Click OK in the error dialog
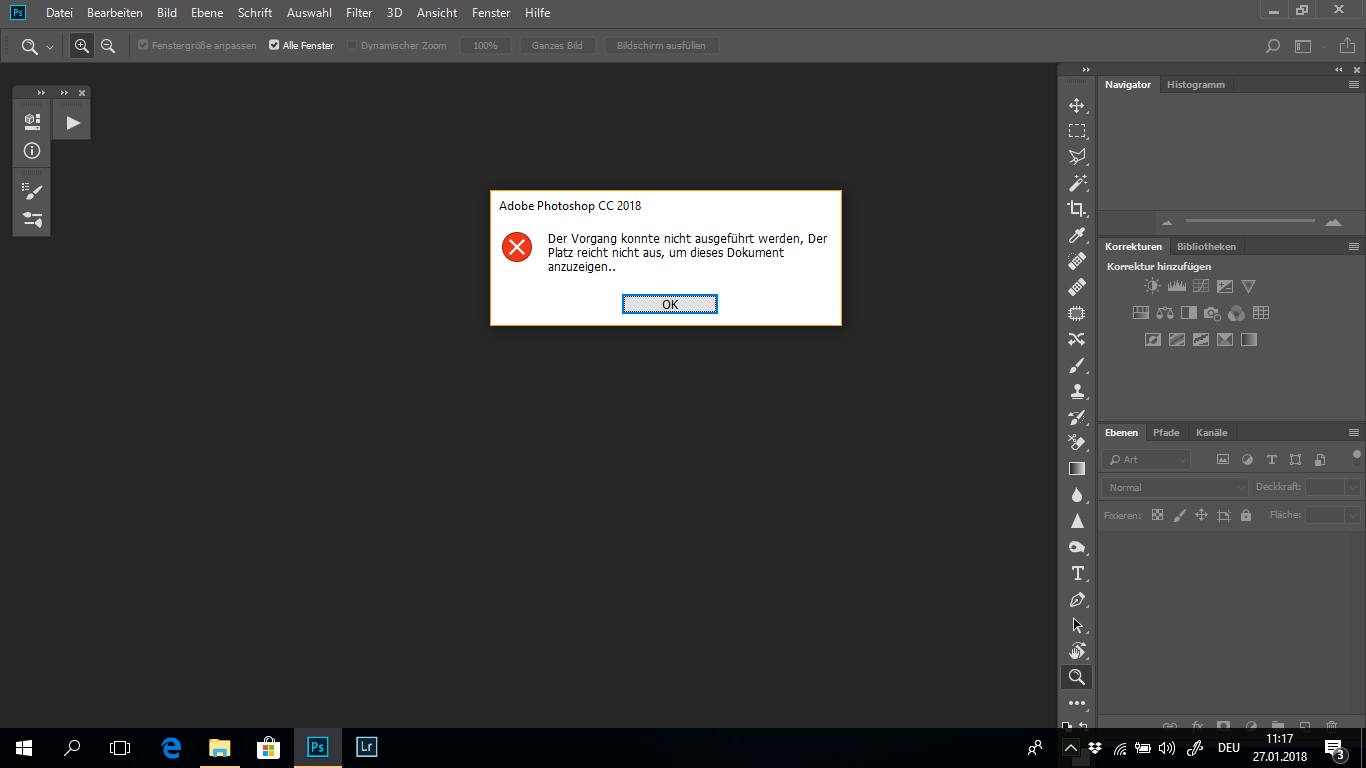 pyautogui.click(x=670, y=304)
